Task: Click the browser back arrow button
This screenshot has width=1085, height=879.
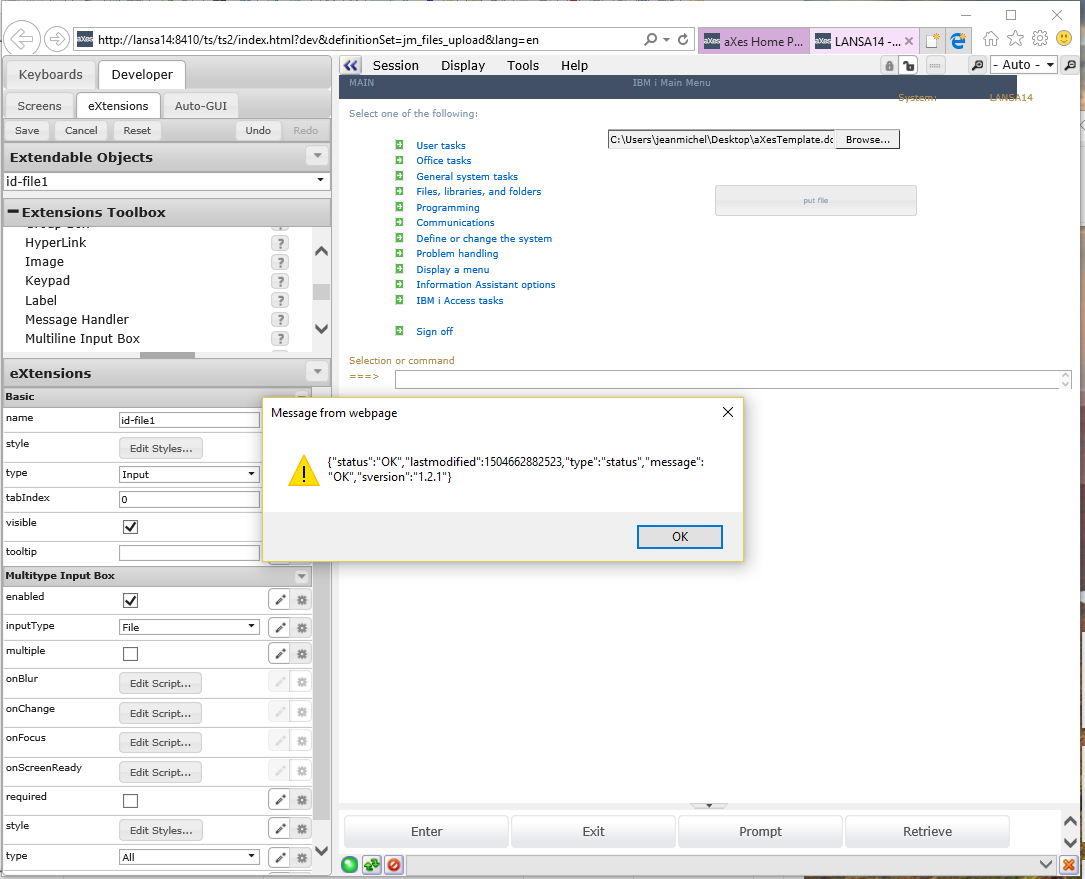Action: coord(22,40)
